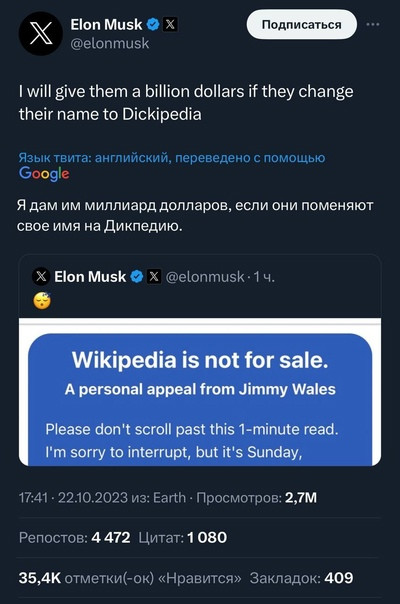Click the translation language notice link
The height and width of the screenshot is (604, 400).
point(172,158)
